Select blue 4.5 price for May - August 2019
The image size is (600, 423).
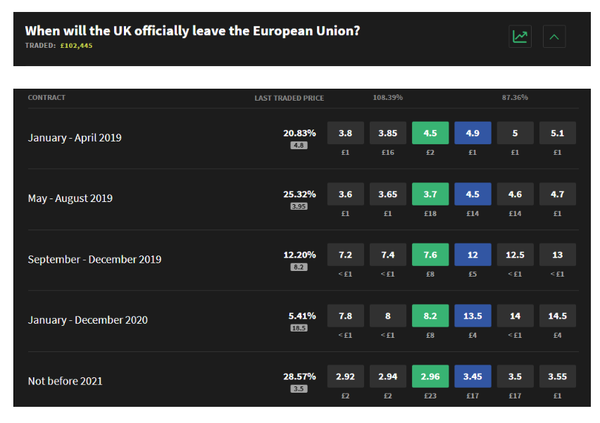tap(473, 193)
